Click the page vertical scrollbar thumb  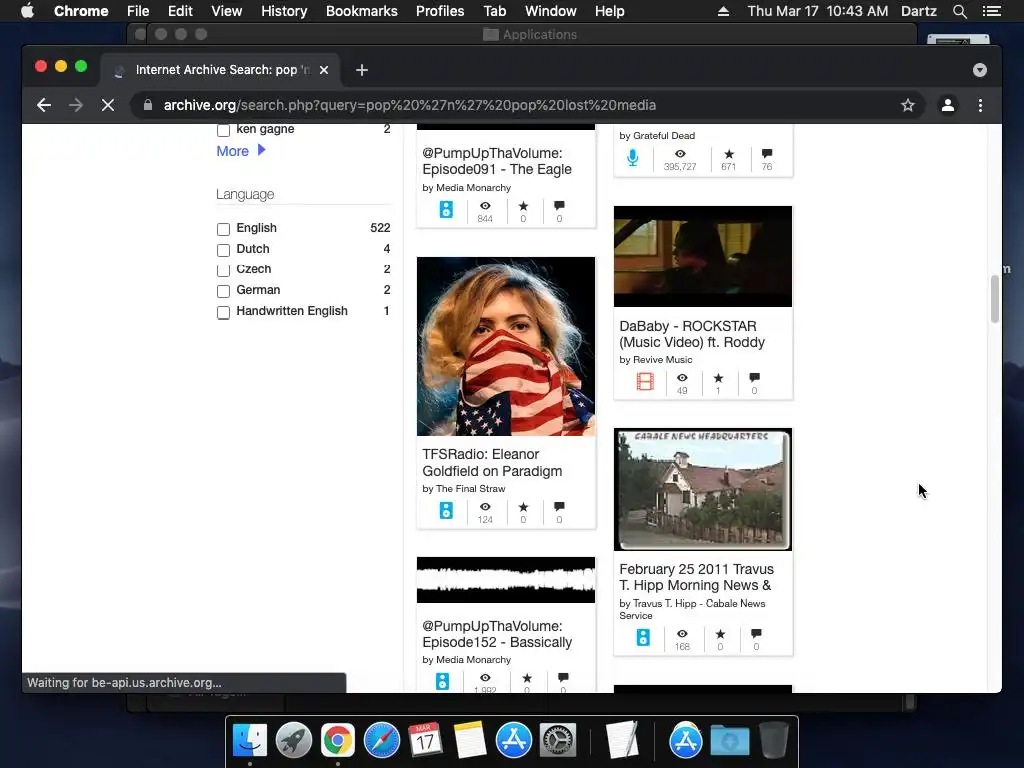coord(995,299)
